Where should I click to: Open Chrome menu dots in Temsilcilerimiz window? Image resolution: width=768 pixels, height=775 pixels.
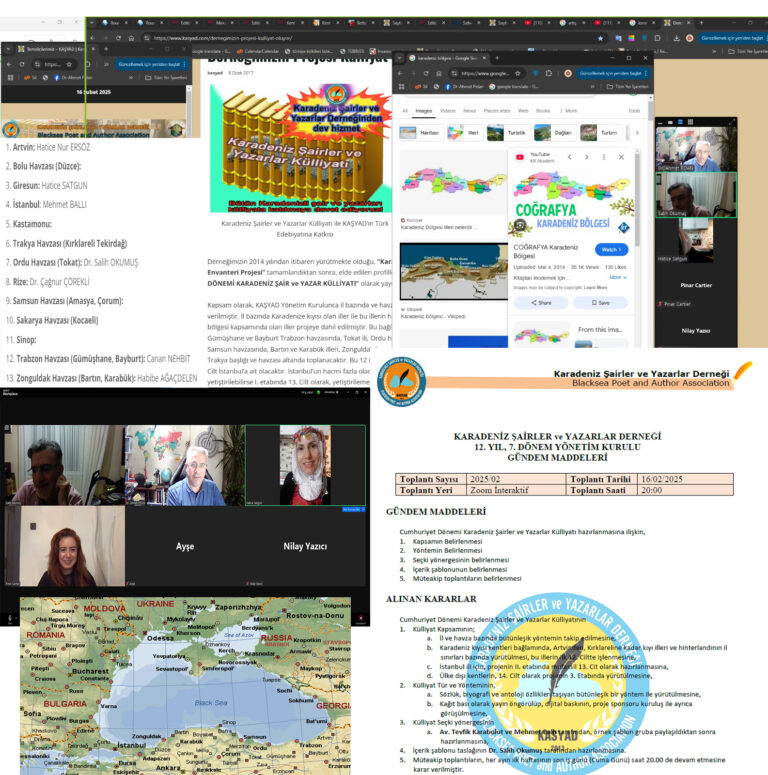(184, 64)
